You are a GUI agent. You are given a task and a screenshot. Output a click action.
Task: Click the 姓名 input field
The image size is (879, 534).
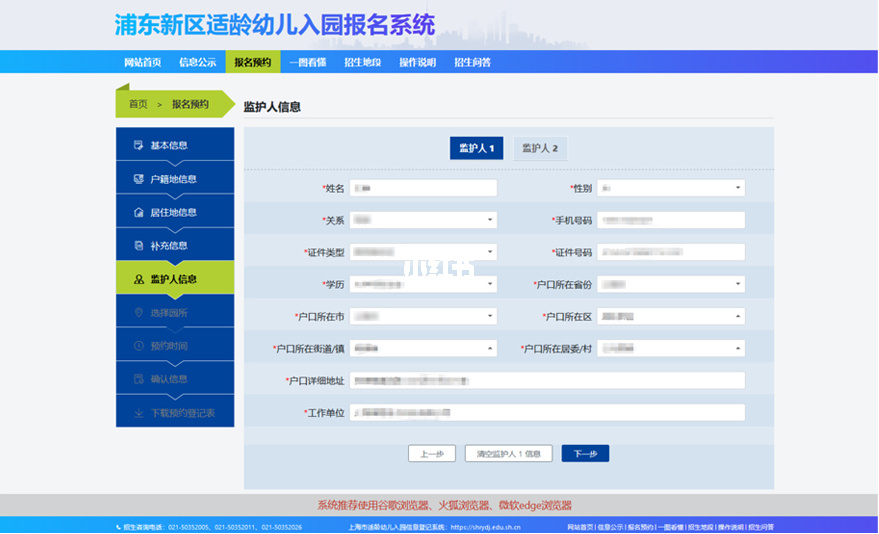pos(423,188)
